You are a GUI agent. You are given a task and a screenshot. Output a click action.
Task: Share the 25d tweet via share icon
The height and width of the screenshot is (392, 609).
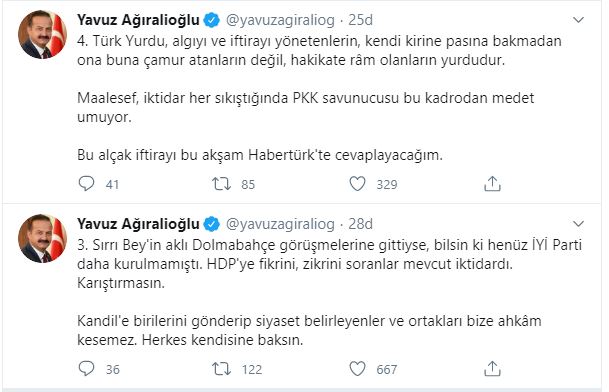tap(492, 183)
